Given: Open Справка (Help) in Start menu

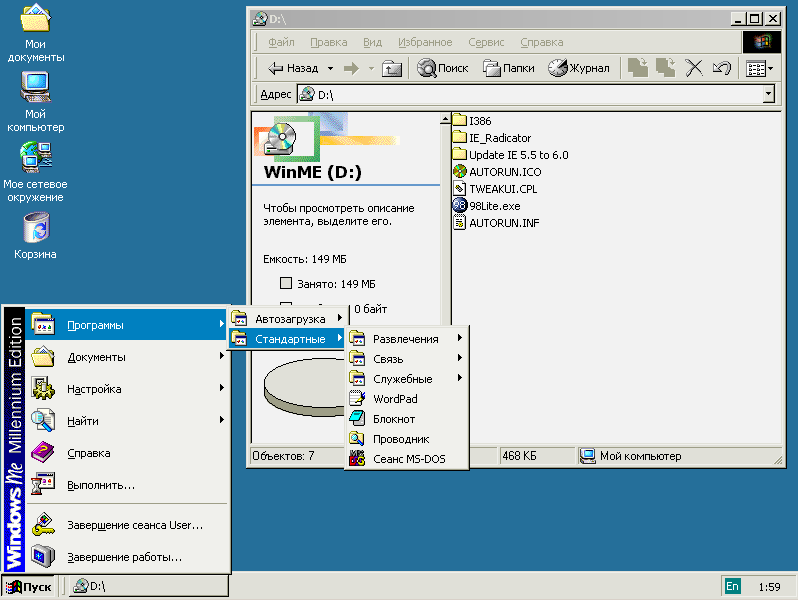Looking at the screenshot, I should [127, 453].
